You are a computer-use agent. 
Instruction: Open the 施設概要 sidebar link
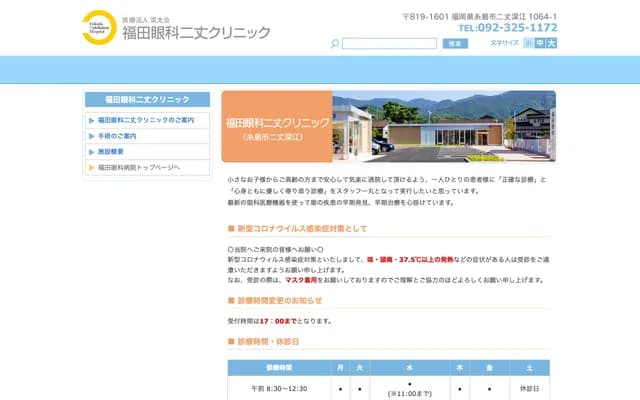(x=111, y=151)
